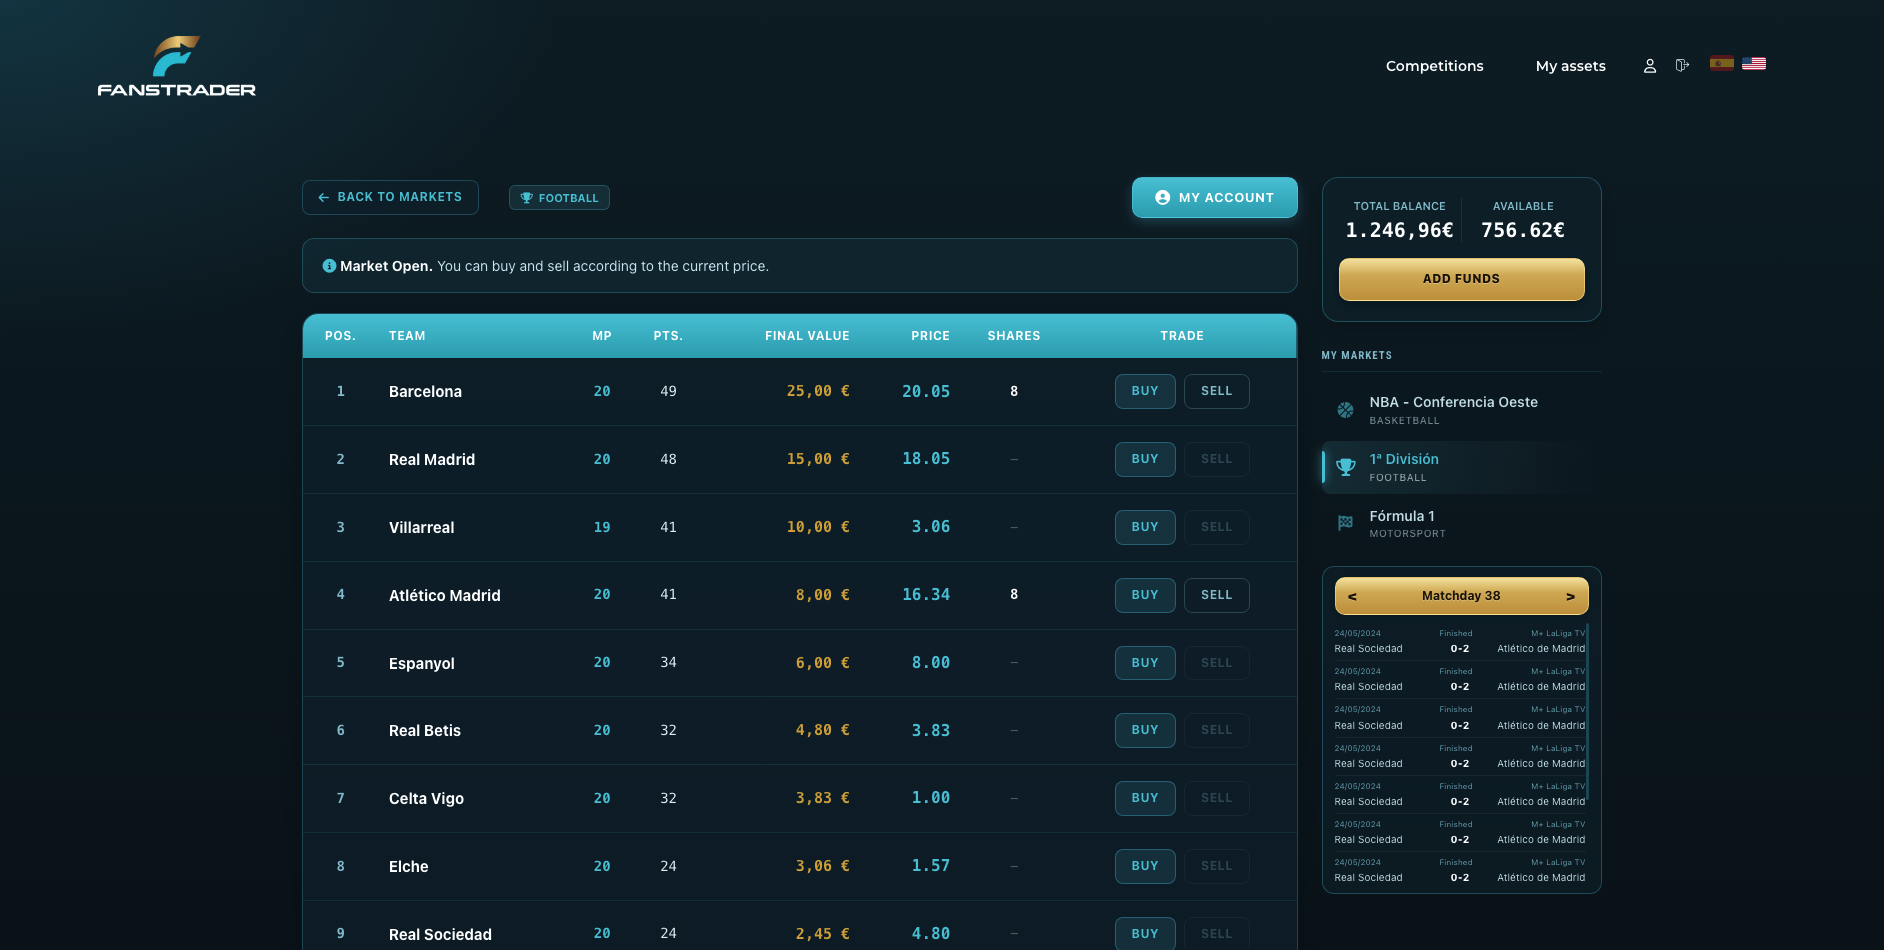The image size is (1884, 950).
Task: Click the logout icon in header
Action: coord(1683,66)
